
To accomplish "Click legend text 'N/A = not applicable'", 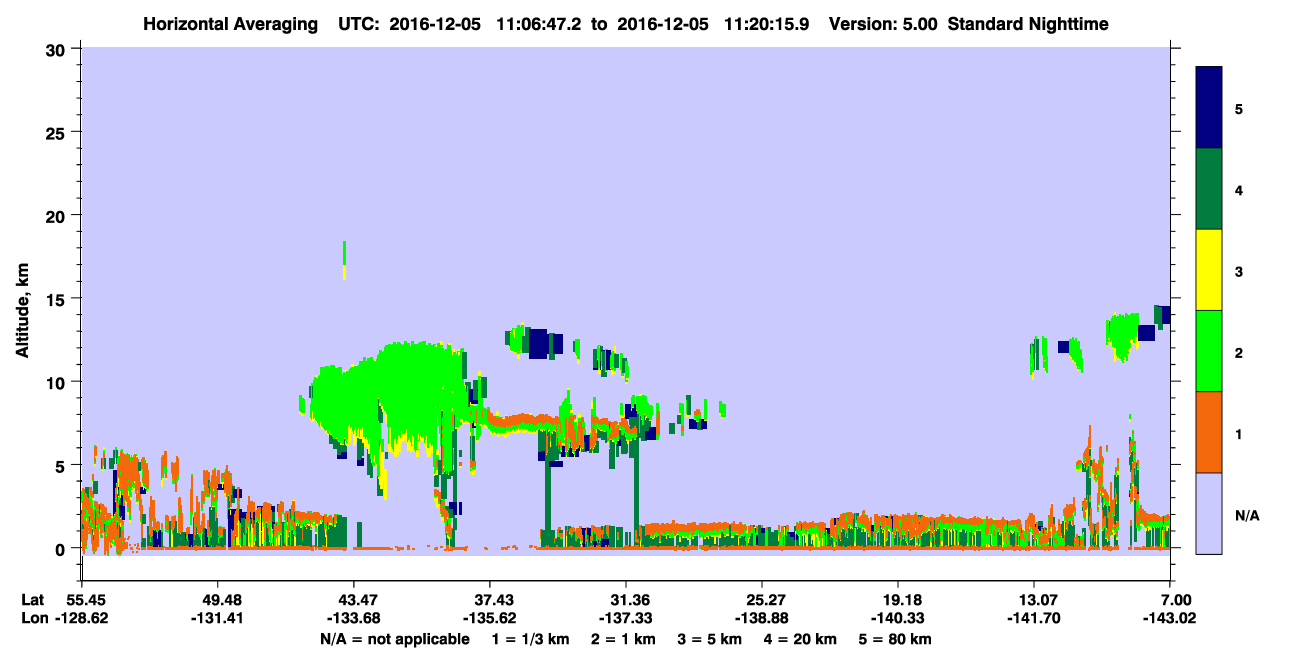I will [395, 639].
